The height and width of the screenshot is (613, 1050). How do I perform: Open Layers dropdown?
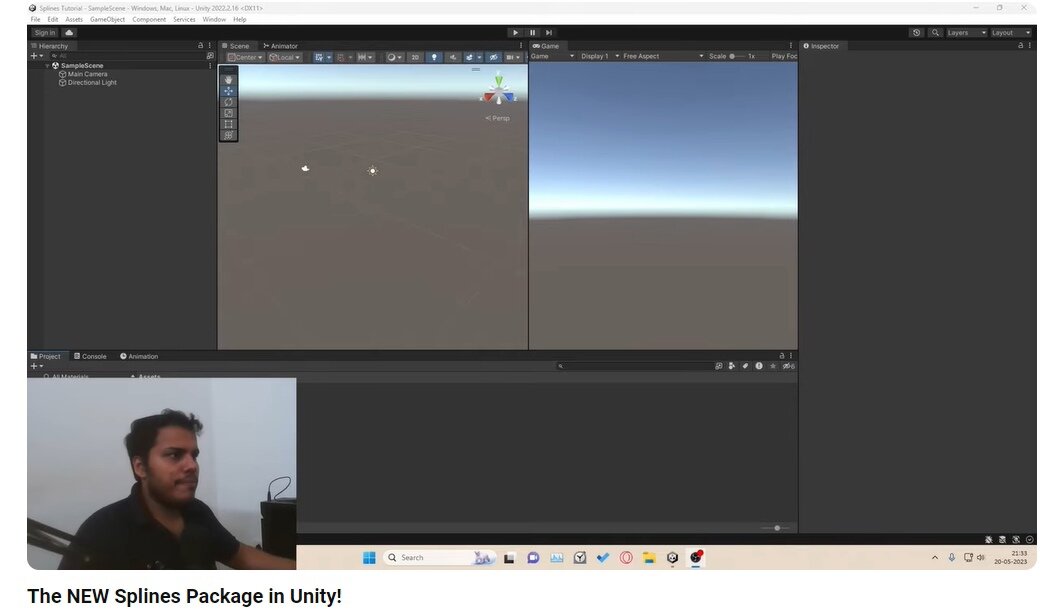(x=966, y=32)
